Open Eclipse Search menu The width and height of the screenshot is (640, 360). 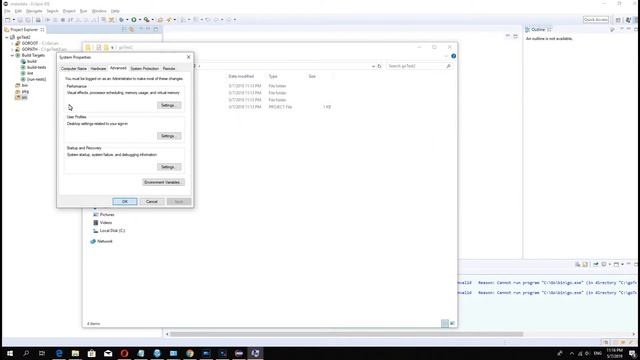pos(52,11)
